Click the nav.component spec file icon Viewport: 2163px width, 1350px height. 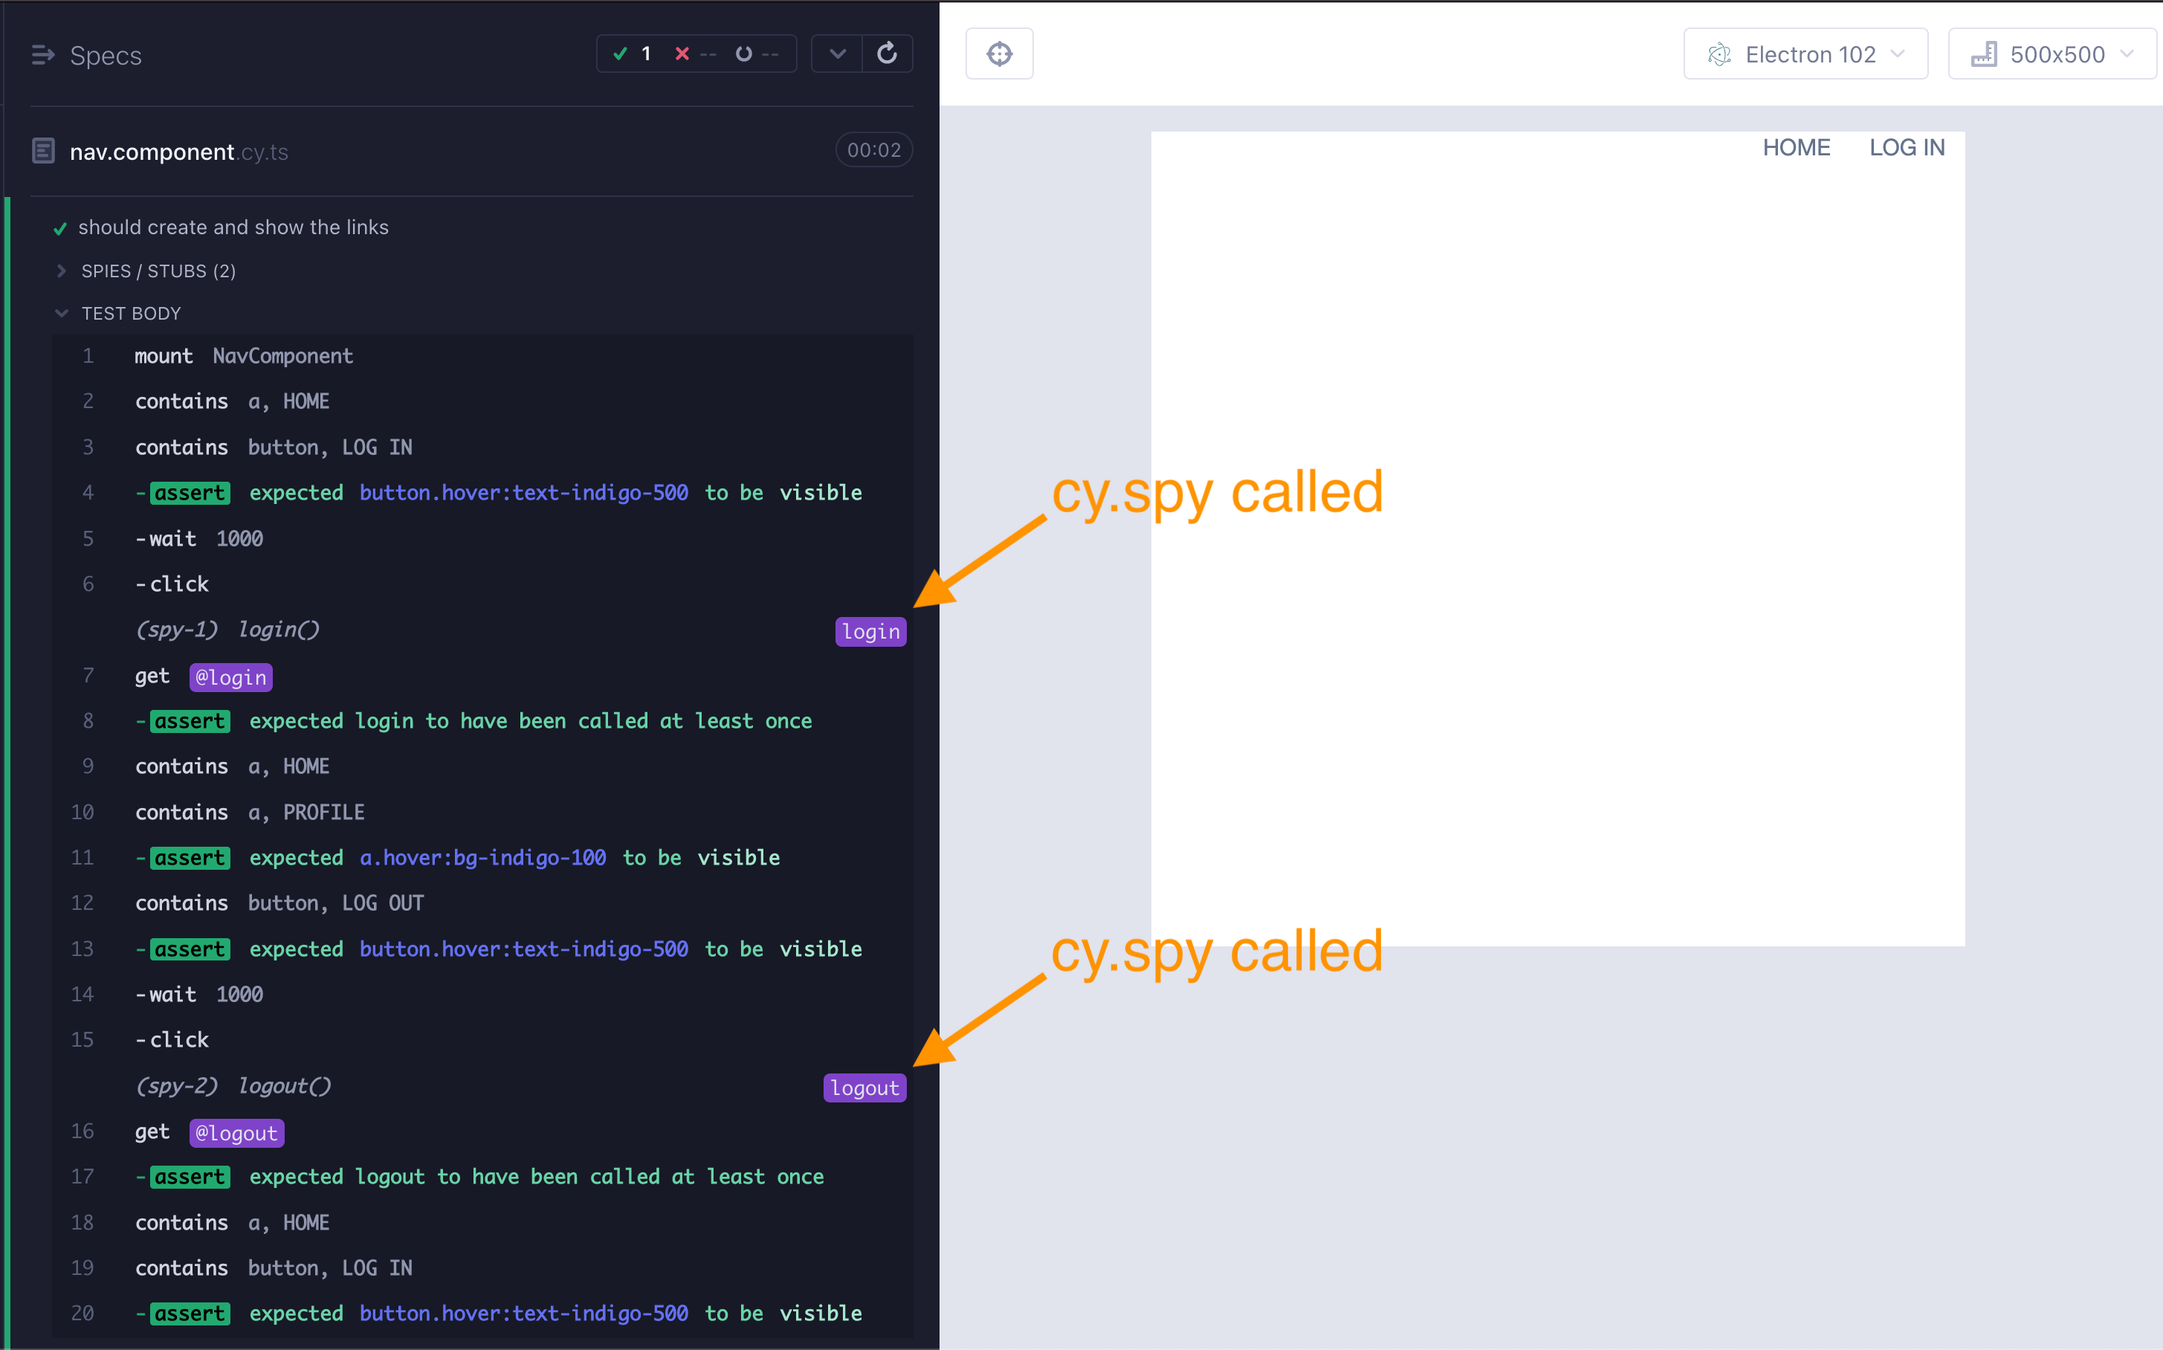click(43, 151)
